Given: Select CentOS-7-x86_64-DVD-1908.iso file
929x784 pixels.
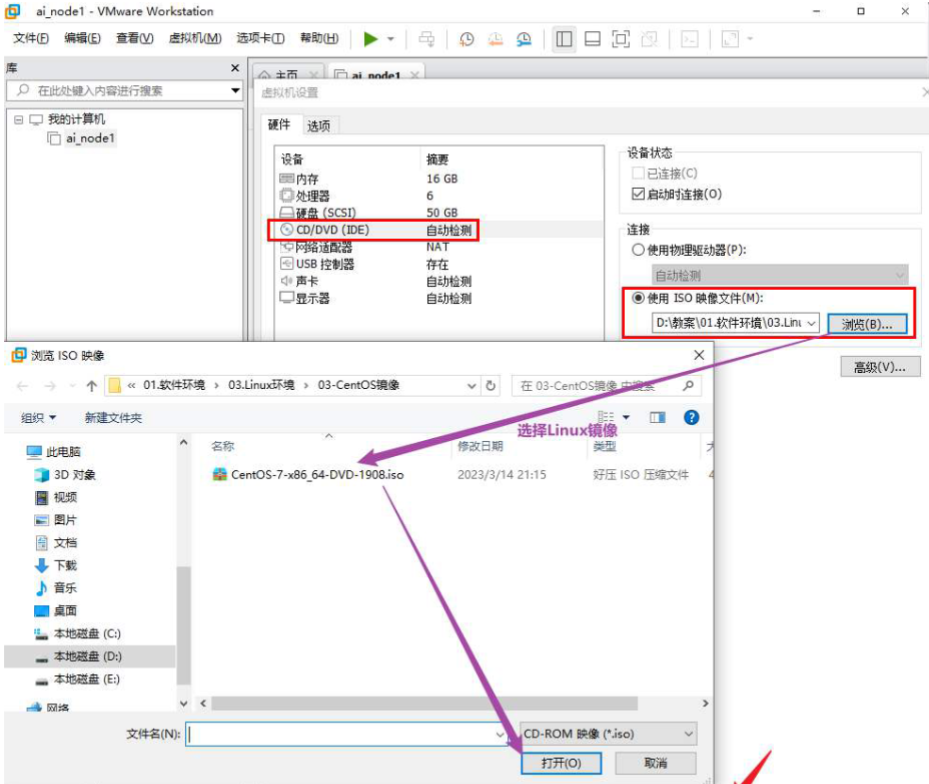Looking at the screenshot, I should point(317,475).
